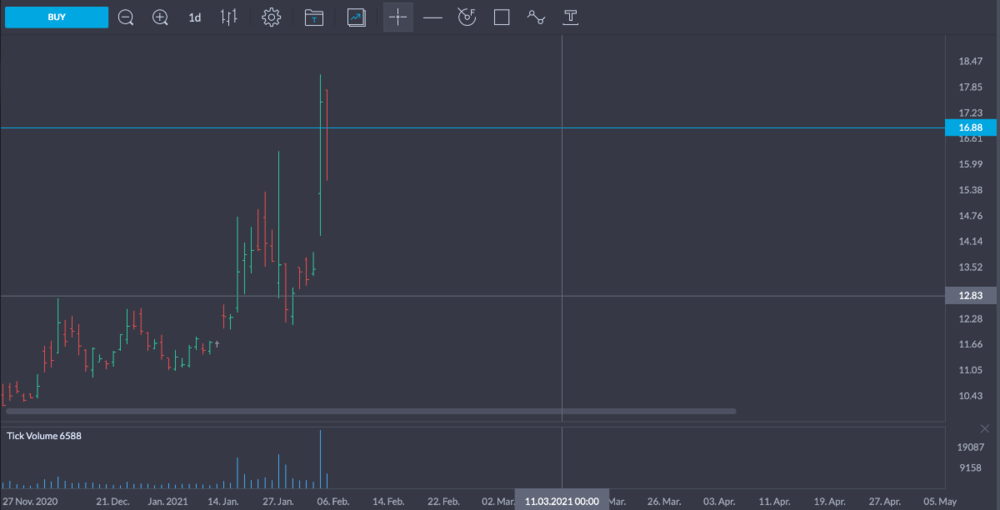Select the horizontal line tool
This screenshot has height=510, width=1000.
pyautogui.click(x=432, y=18)
